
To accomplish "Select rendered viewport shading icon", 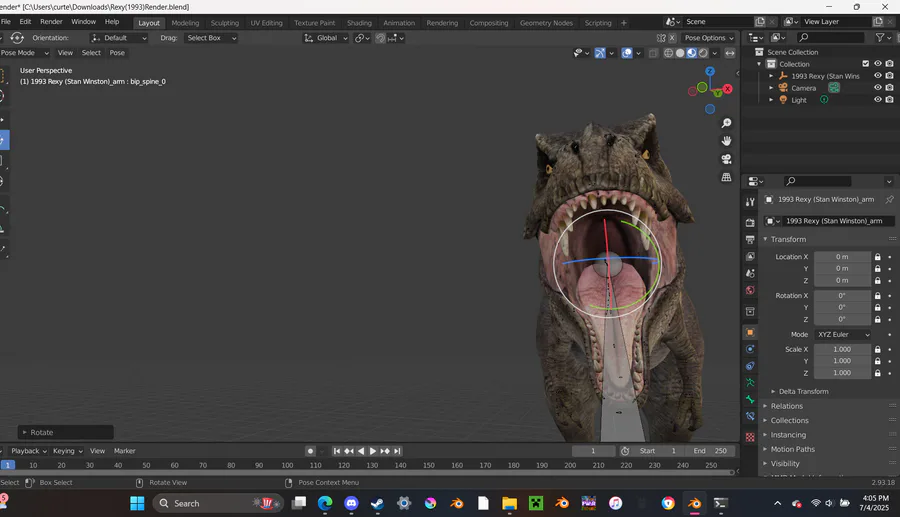I will tap(703, 53).
